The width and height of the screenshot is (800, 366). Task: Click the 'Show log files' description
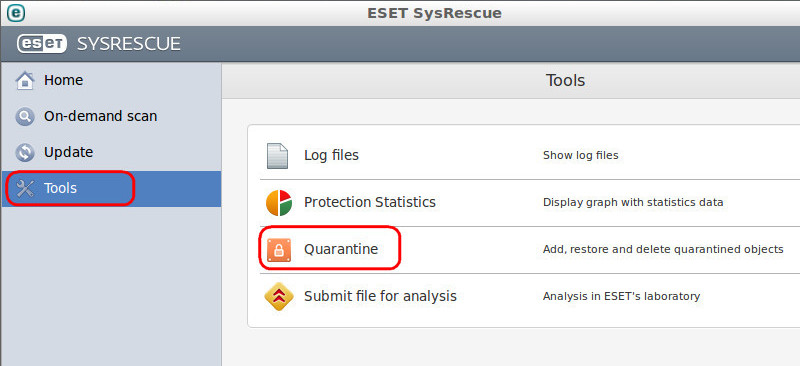pyautogui.click(x=581, y=155)
